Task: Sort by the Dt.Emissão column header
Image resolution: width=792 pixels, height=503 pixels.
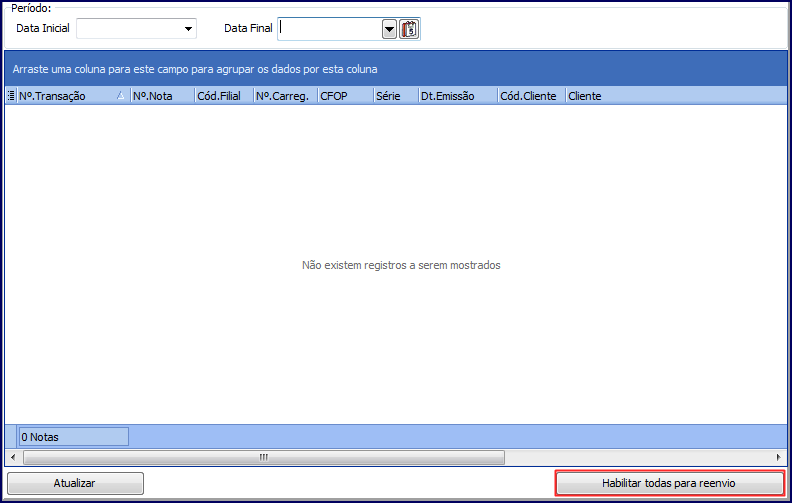Action: [x=459, y=95]
